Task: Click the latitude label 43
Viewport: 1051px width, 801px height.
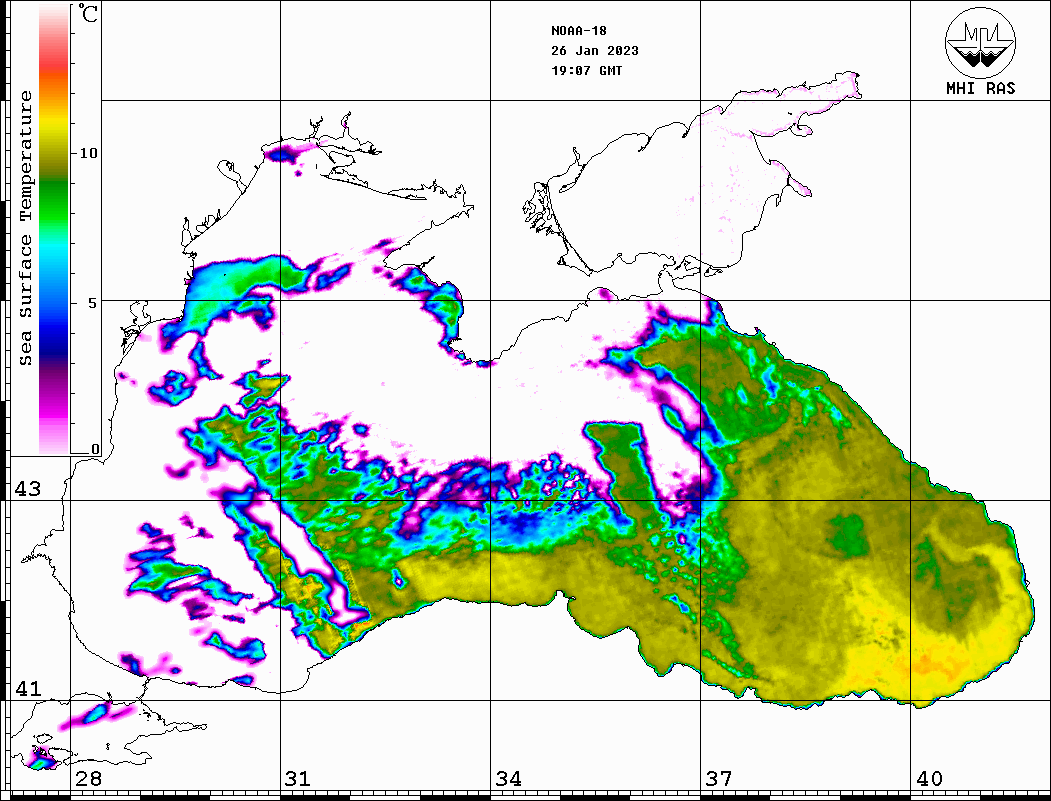Action: (x=27, y=489)
